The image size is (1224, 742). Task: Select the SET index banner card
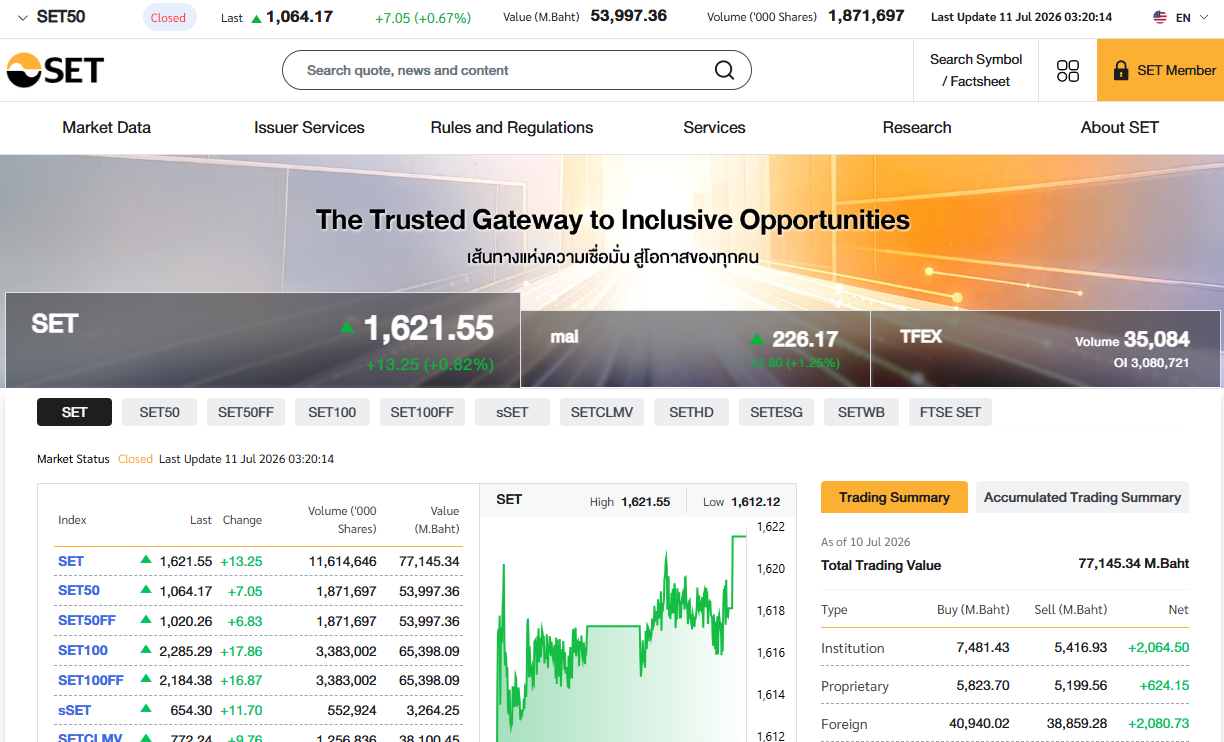tap(262, 340)
